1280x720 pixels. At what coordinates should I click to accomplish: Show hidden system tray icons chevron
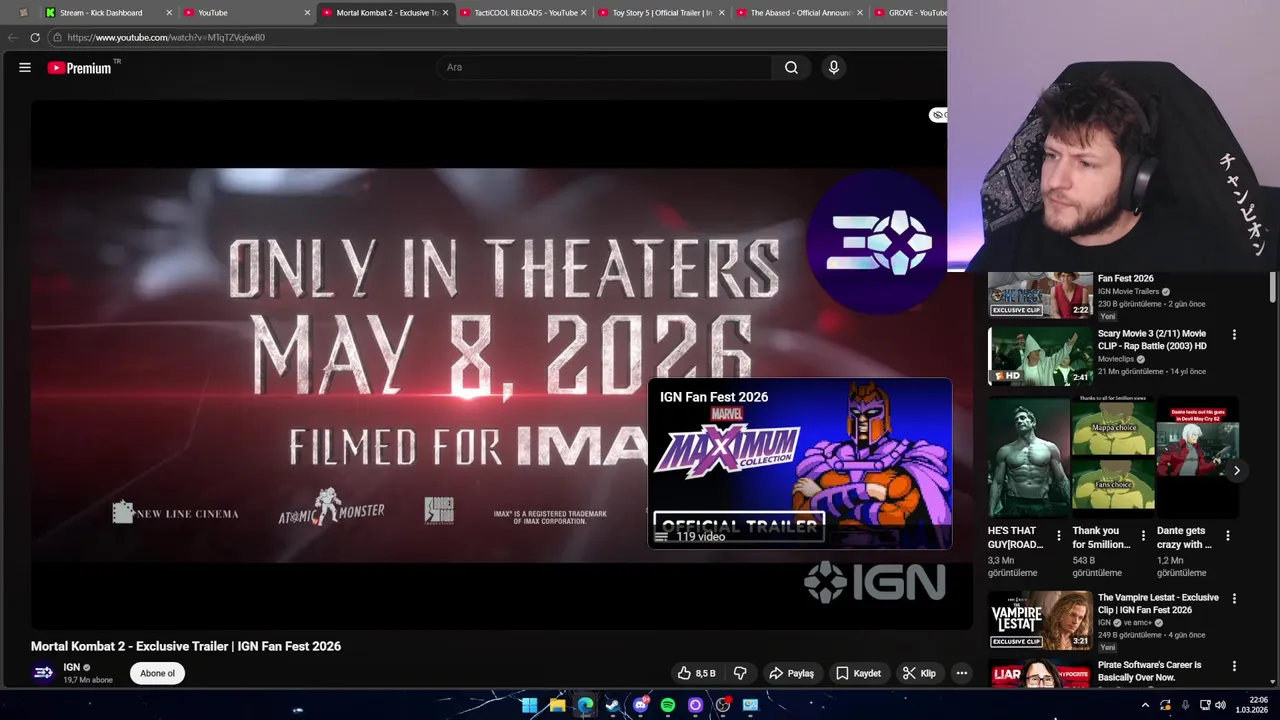click(x=1145, y=705)
